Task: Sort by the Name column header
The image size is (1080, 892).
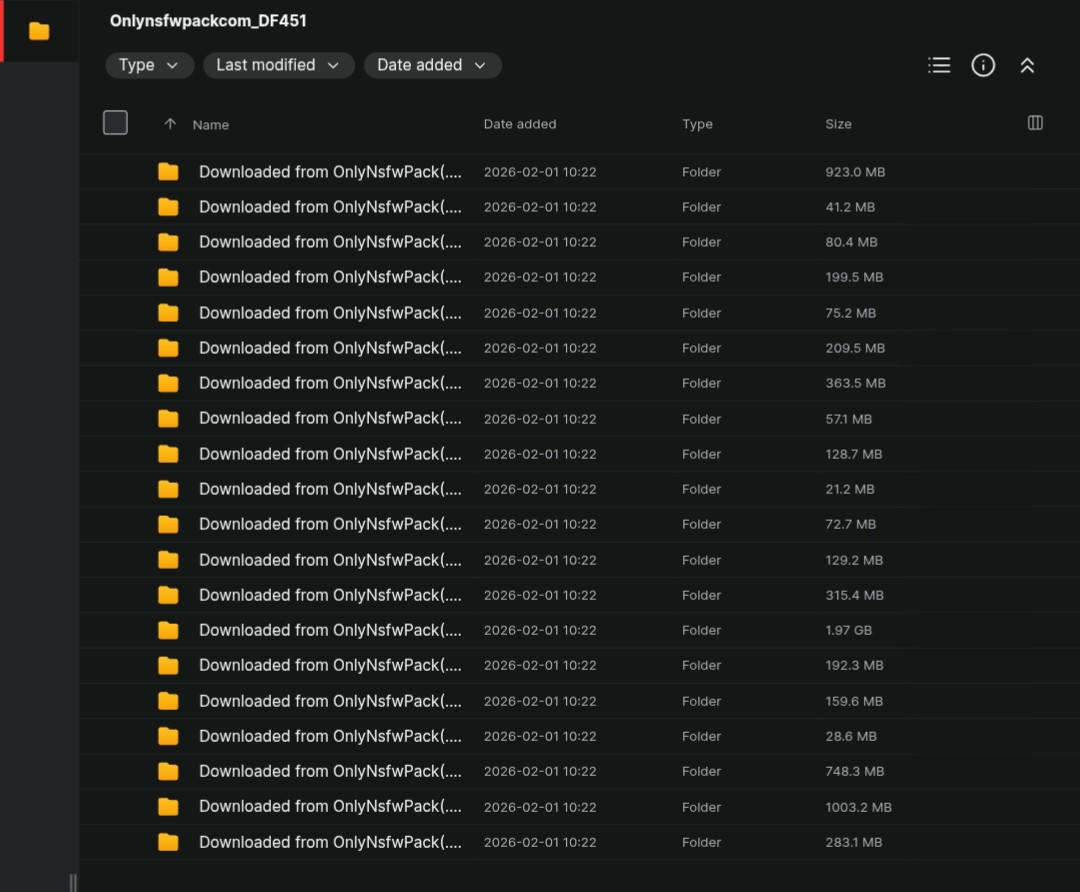Action: 211,125
